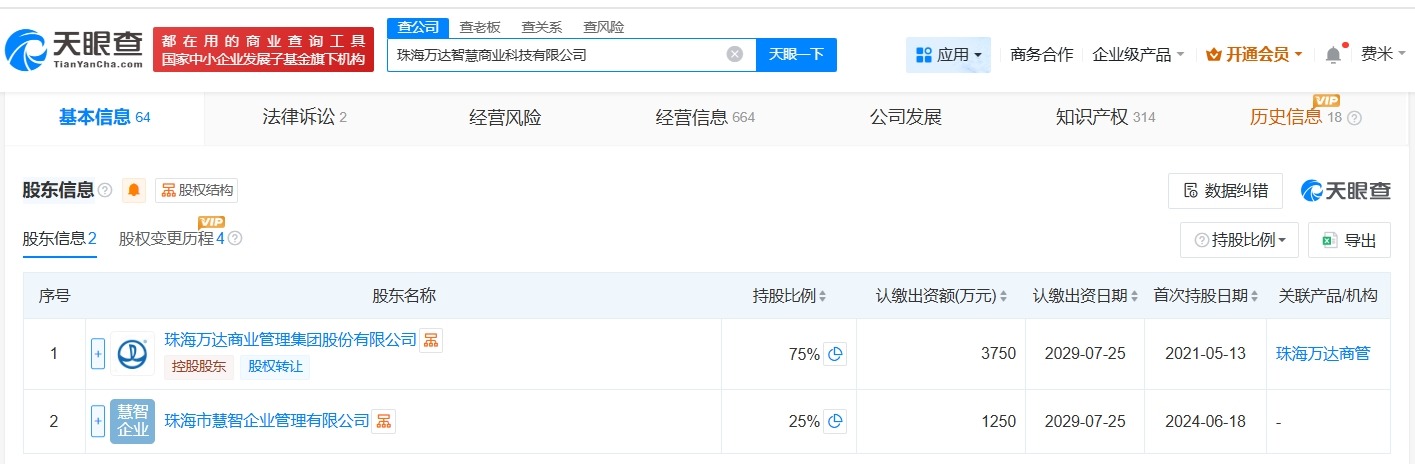Sort by 认缴出资日期 column arrows
This screenshot has width=1415, height=464.
(1135, 296)
